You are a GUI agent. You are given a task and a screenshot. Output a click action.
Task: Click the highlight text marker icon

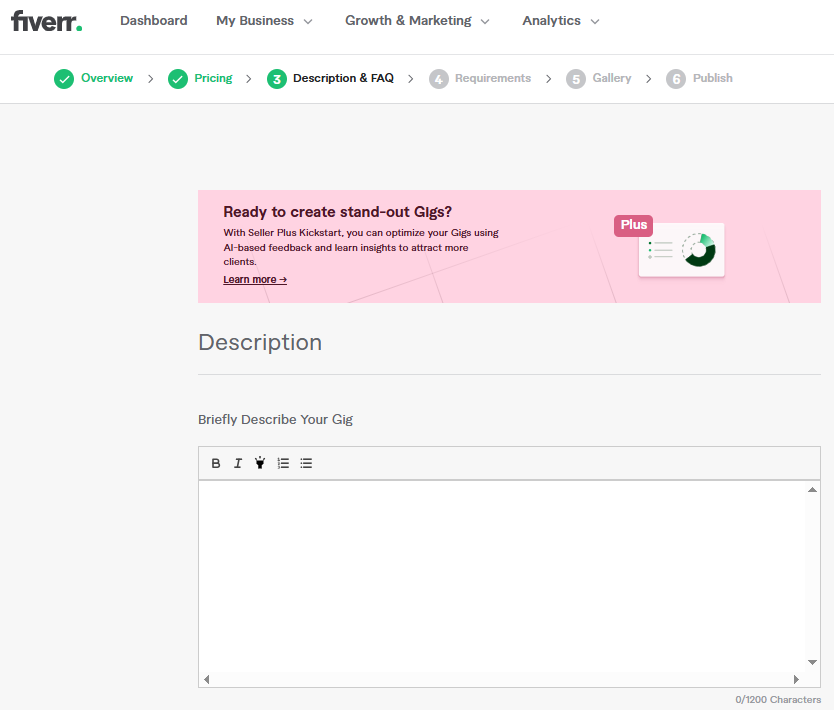(x=260, y=463)
